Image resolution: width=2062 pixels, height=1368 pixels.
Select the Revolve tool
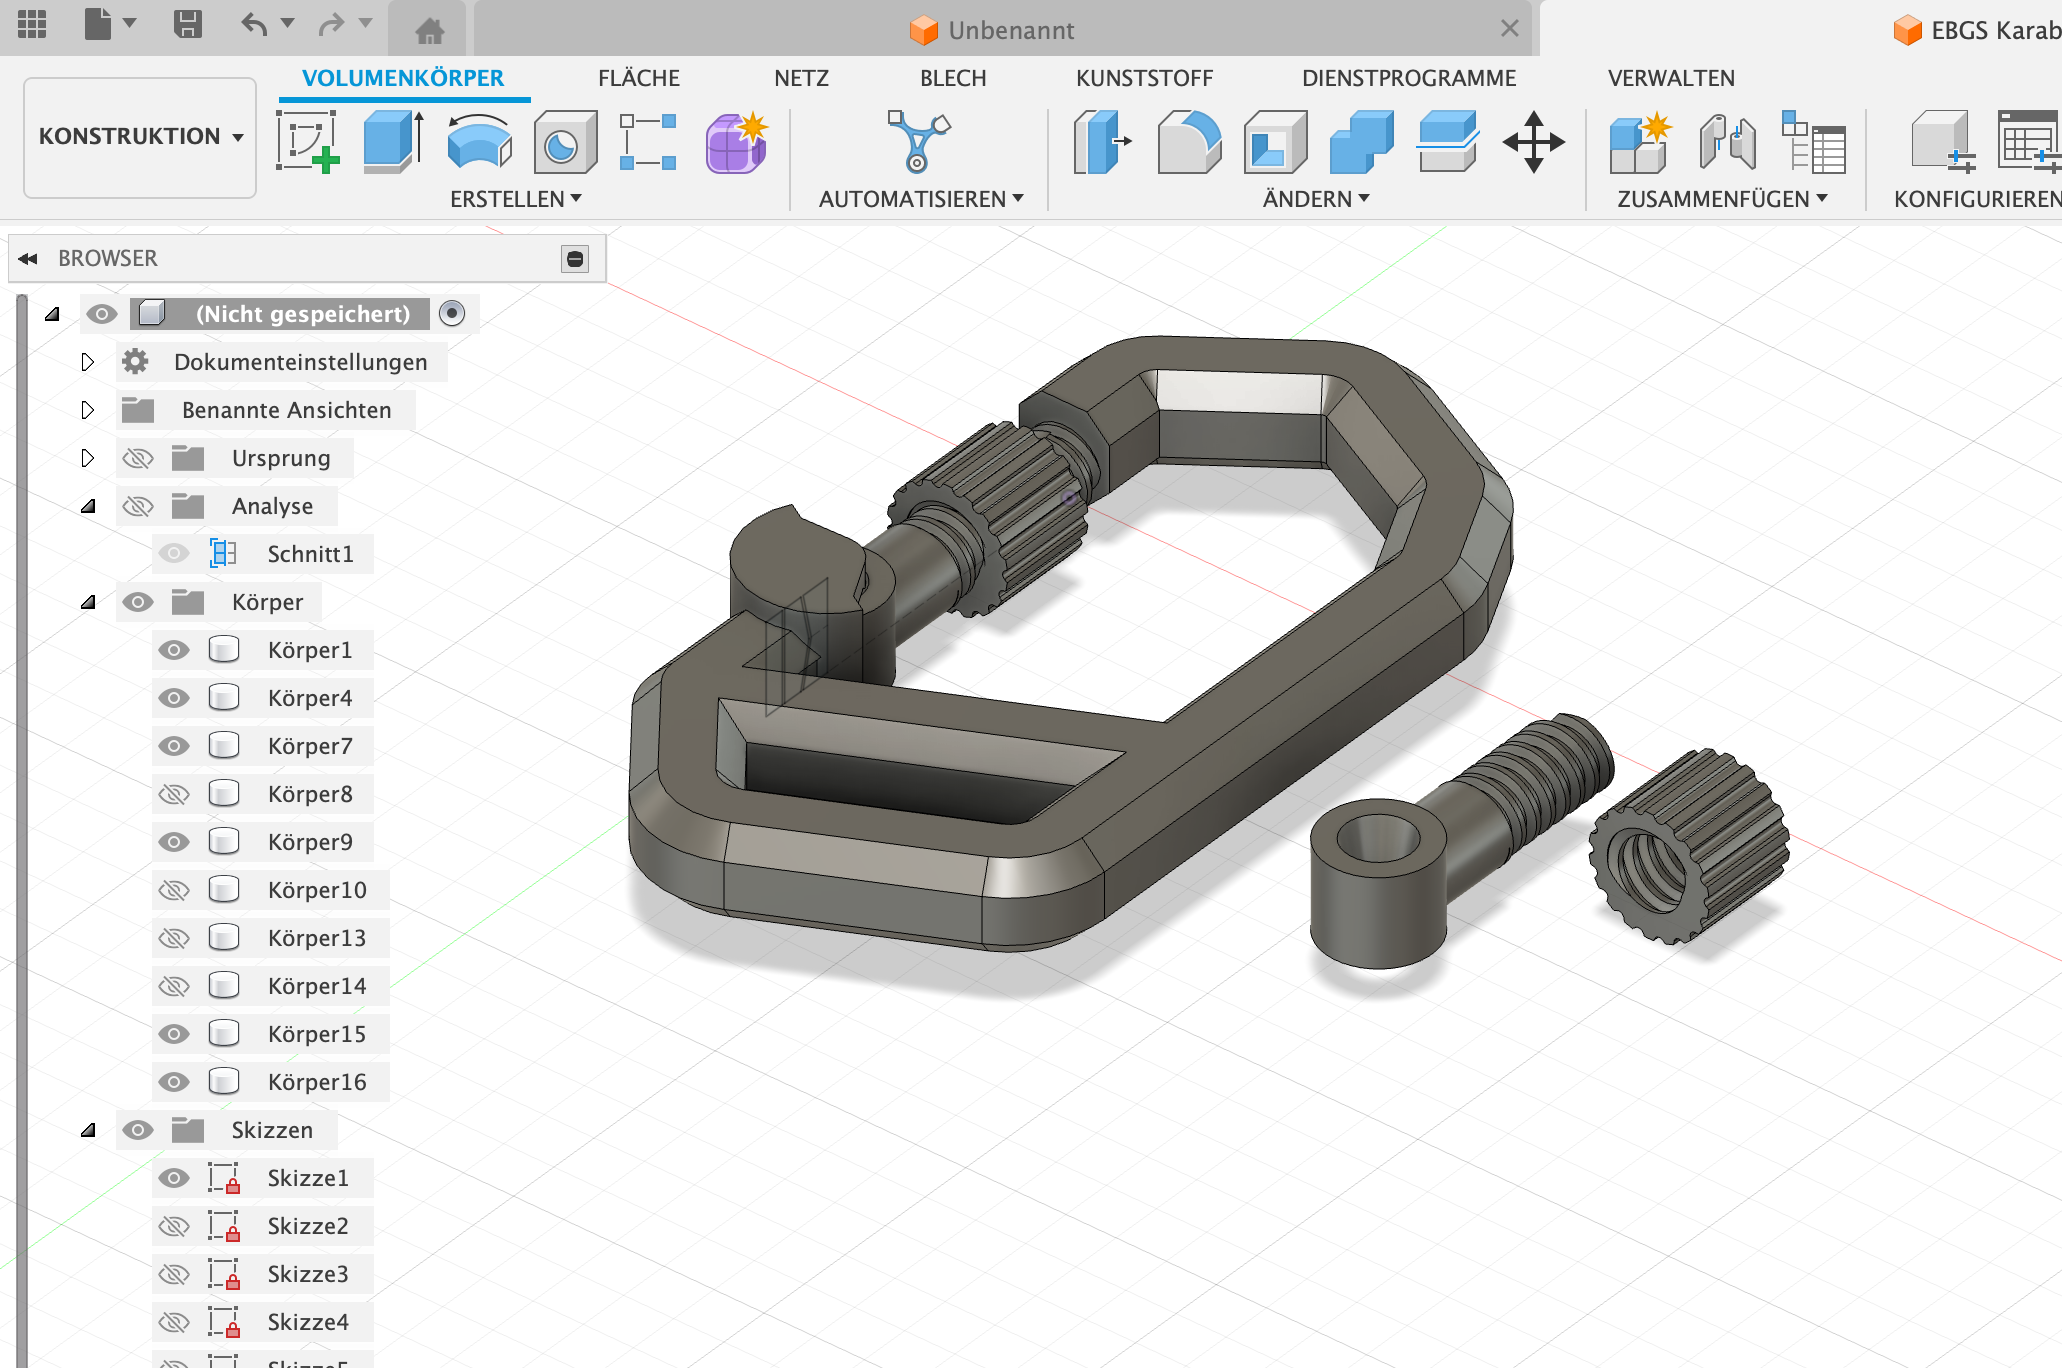[x=479, y=143]
